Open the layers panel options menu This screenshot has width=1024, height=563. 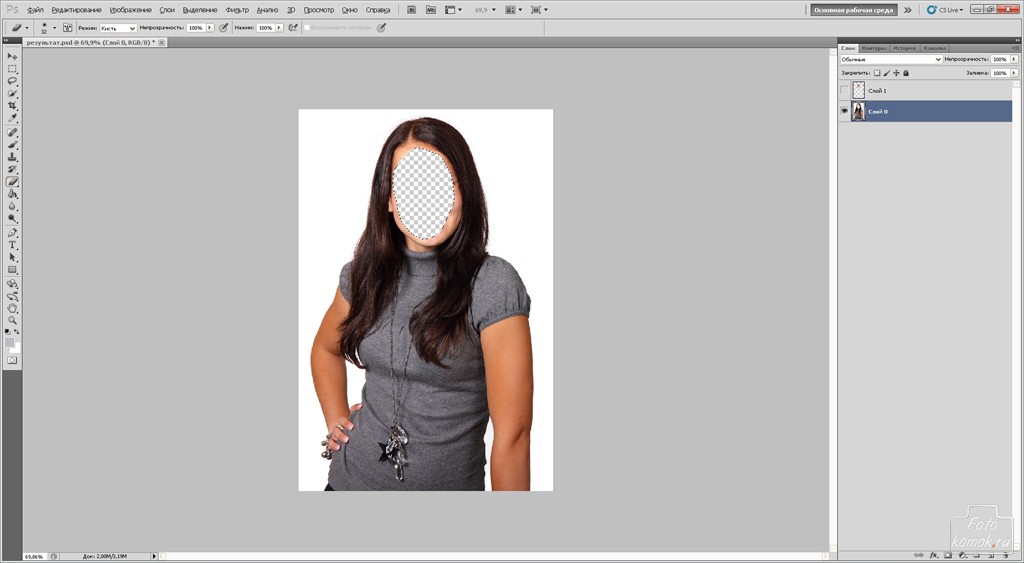1014,48
